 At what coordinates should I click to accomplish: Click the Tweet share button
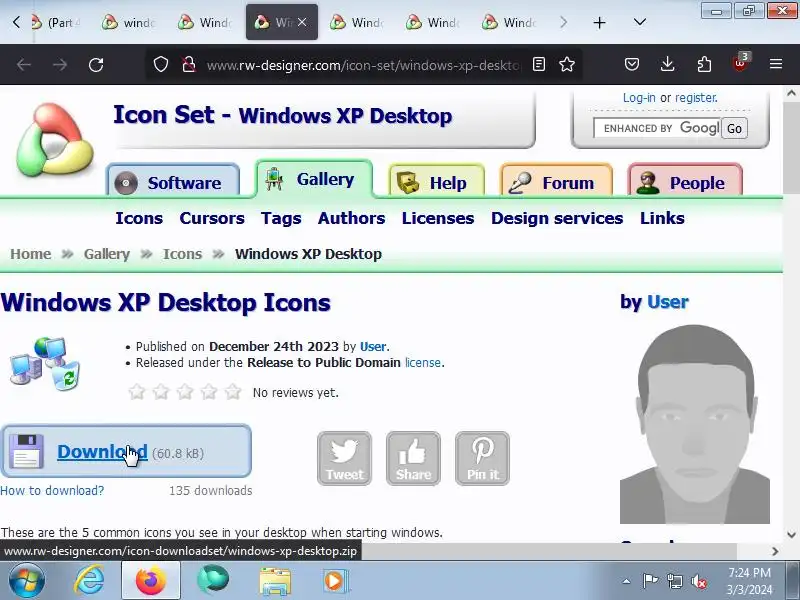tap(344, 458)
